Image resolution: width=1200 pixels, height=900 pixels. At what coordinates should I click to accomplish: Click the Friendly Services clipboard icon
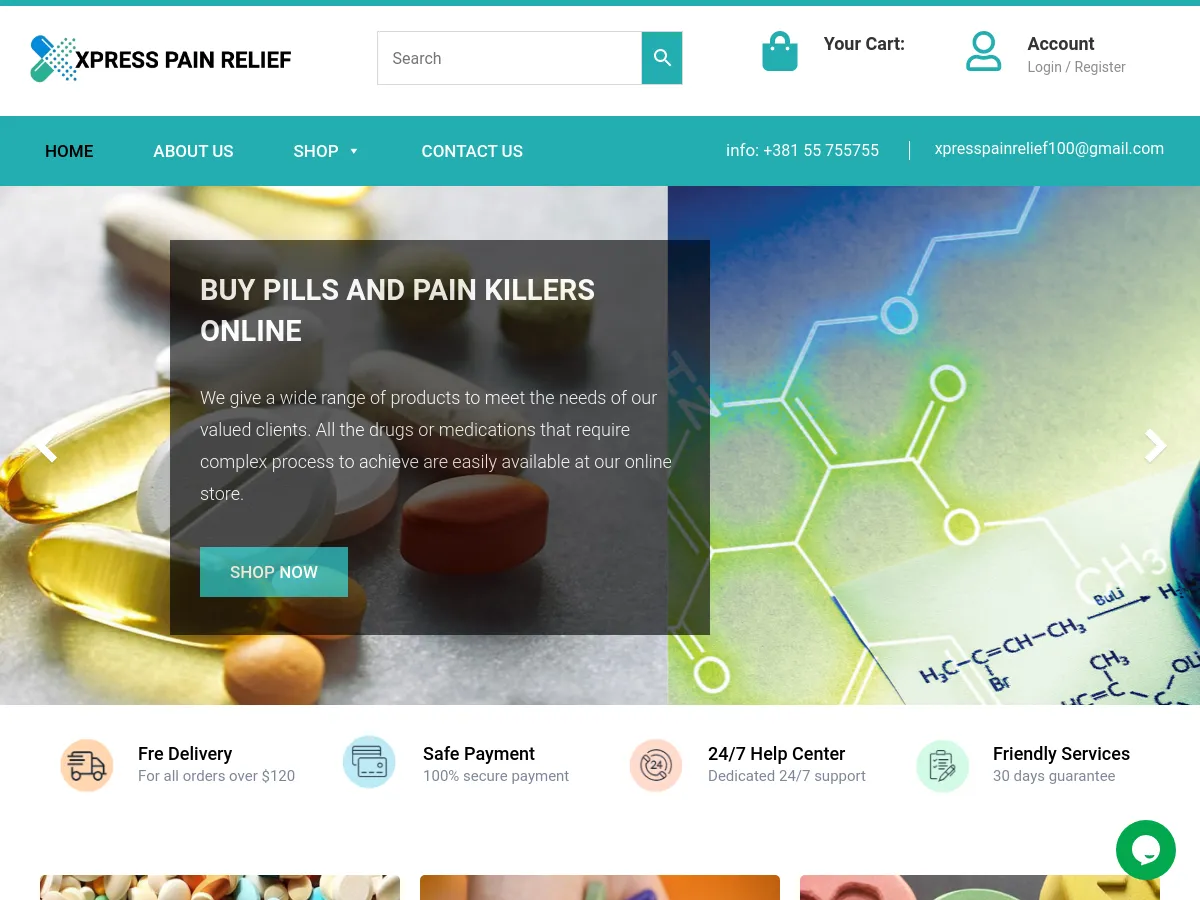(942, 766)
